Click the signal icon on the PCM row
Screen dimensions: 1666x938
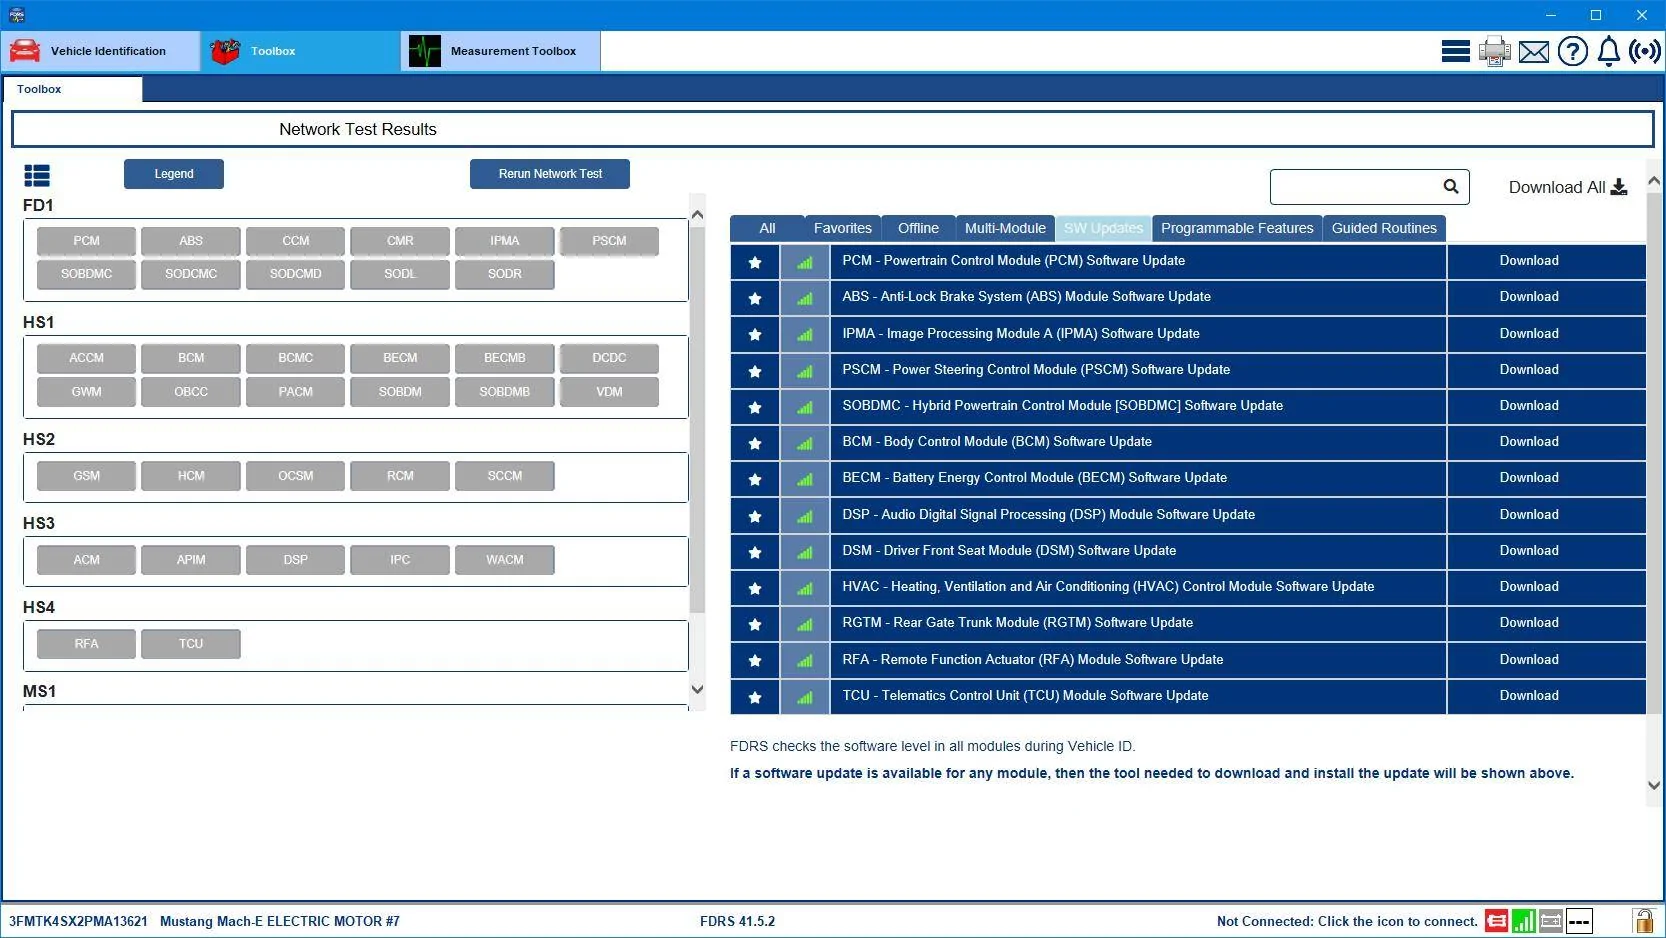[x=805, y=262]
